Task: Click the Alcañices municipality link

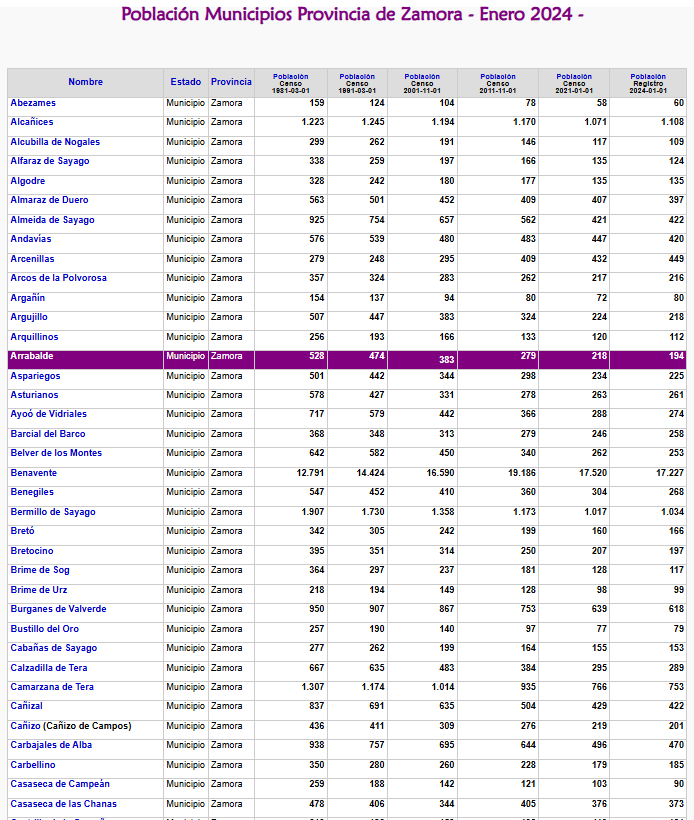Action: 32,122
